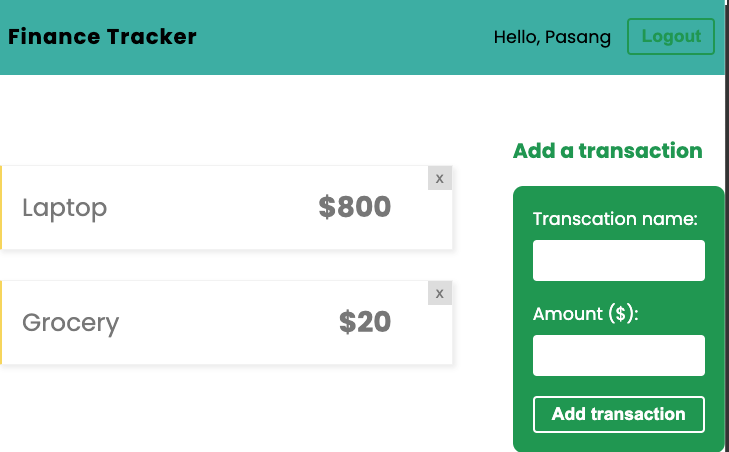Click yellow left edge of Grocery card
This screenshot has width=729, height=452.
pos(1,322)
